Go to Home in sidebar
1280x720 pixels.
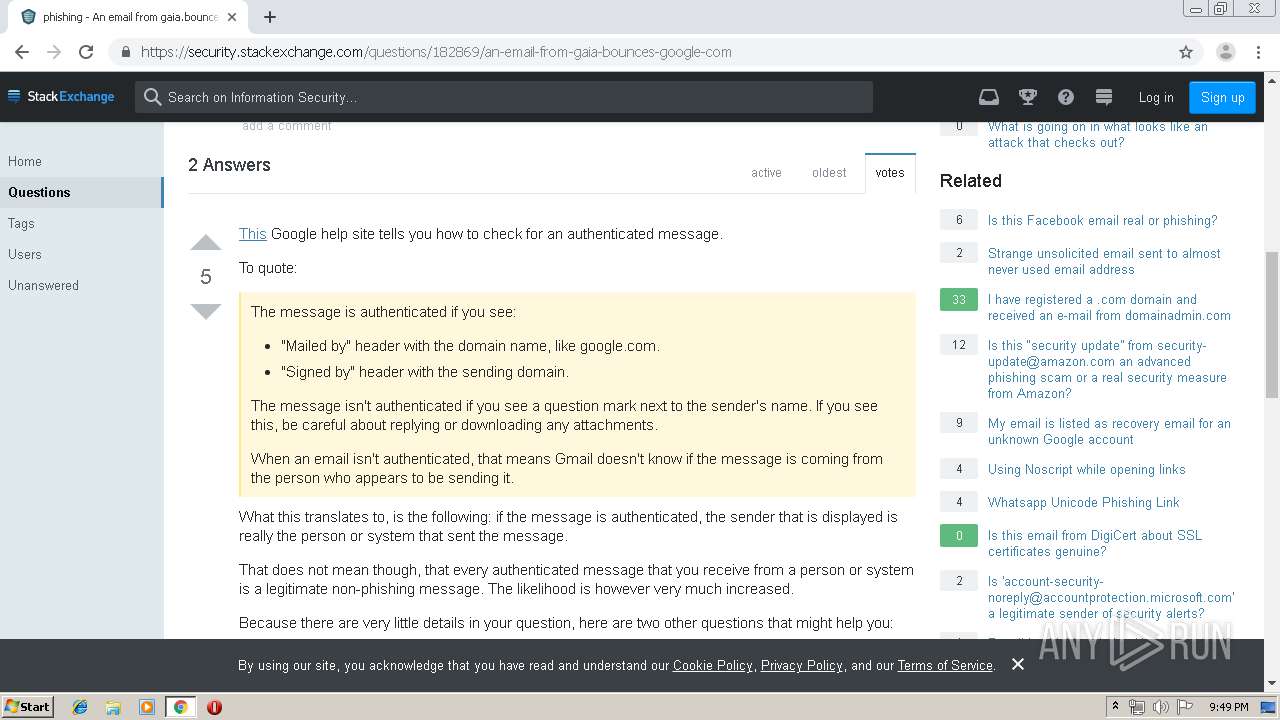point(25,161)
